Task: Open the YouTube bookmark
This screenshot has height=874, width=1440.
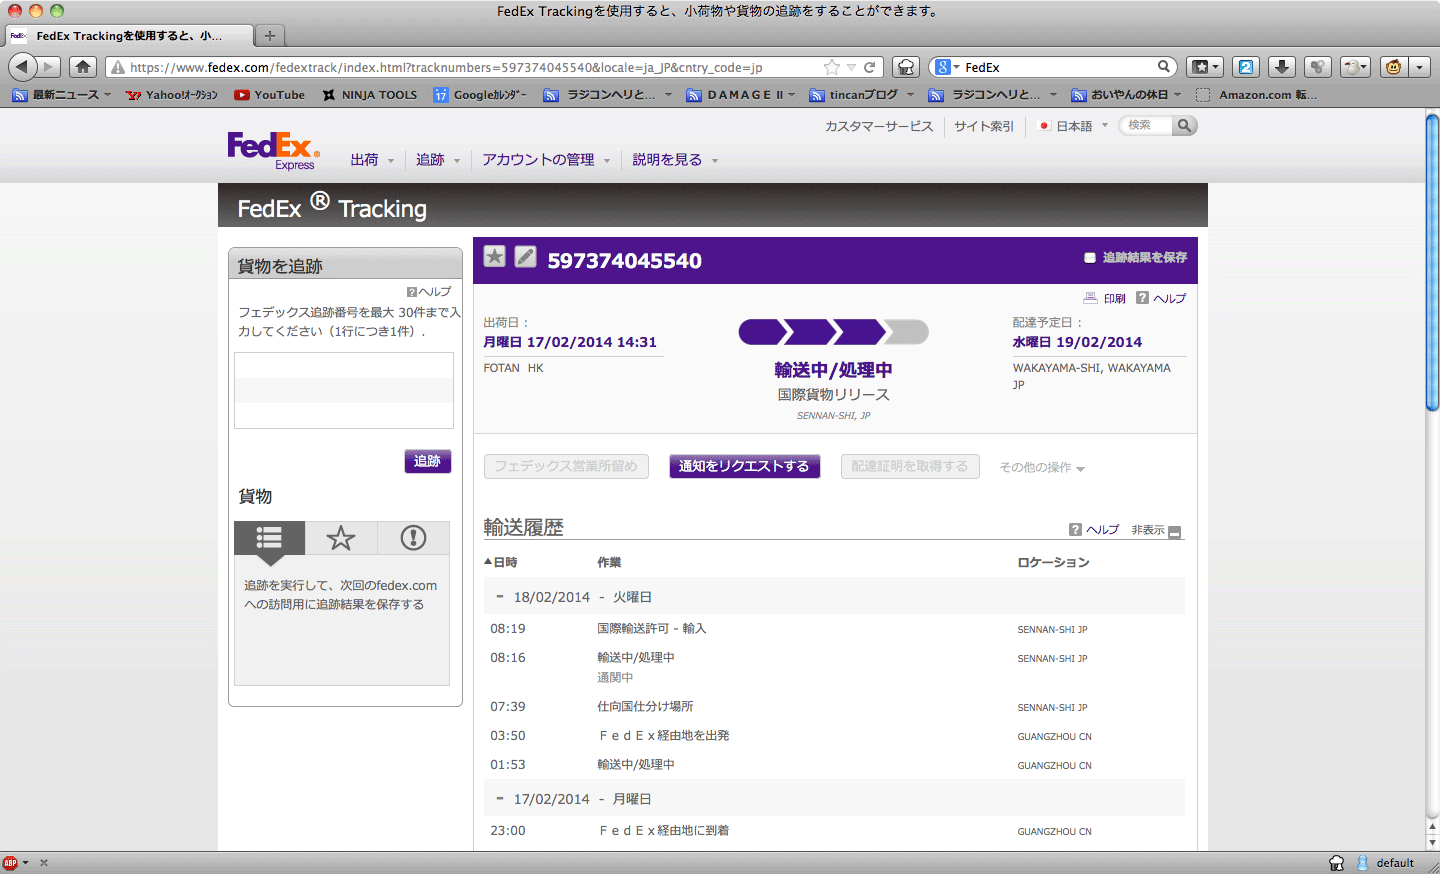Action: (270, 95)
